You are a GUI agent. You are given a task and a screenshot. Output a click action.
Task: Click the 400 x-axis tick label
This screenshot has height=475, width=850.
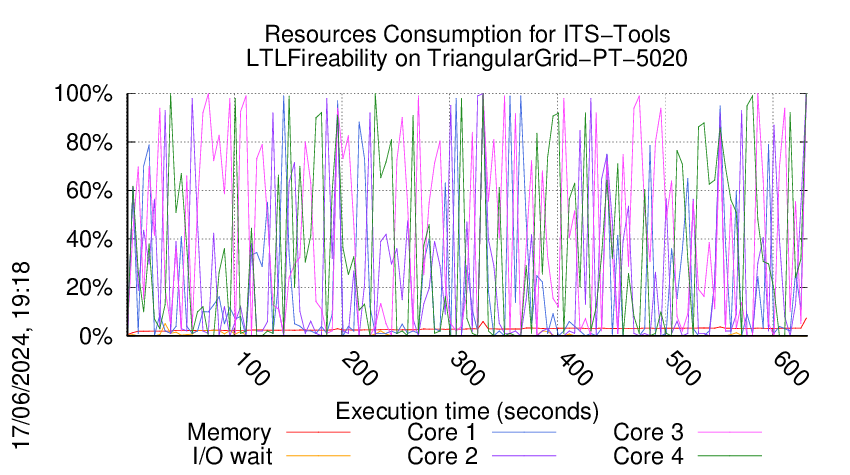pyautogui.click(x=575, y=369)
